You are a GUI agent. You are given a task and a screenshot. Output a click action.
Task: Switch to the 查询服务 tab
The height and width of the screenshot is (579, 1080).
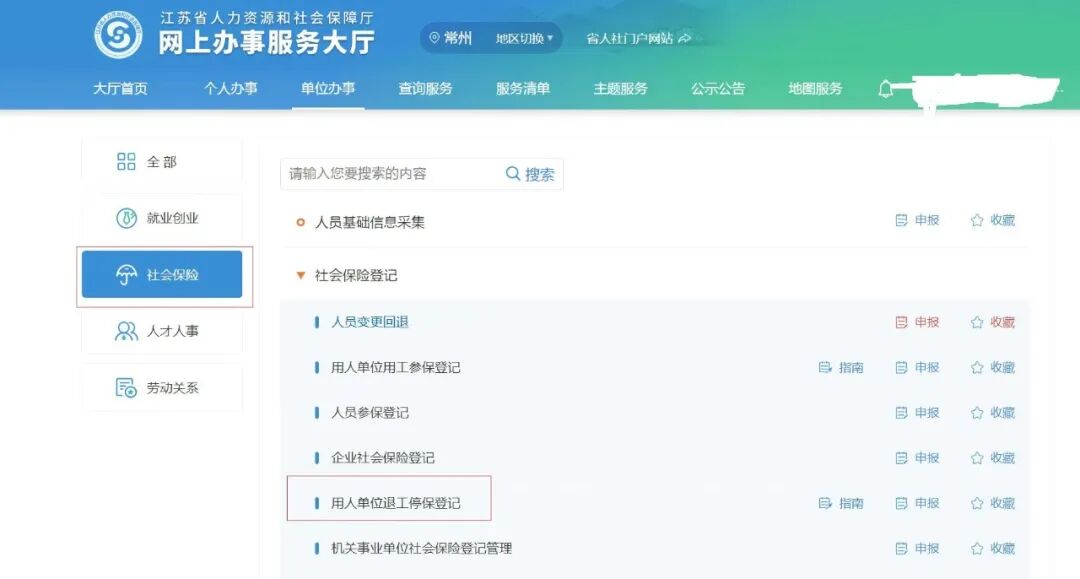pyautogui.click(x=425, y=88)
